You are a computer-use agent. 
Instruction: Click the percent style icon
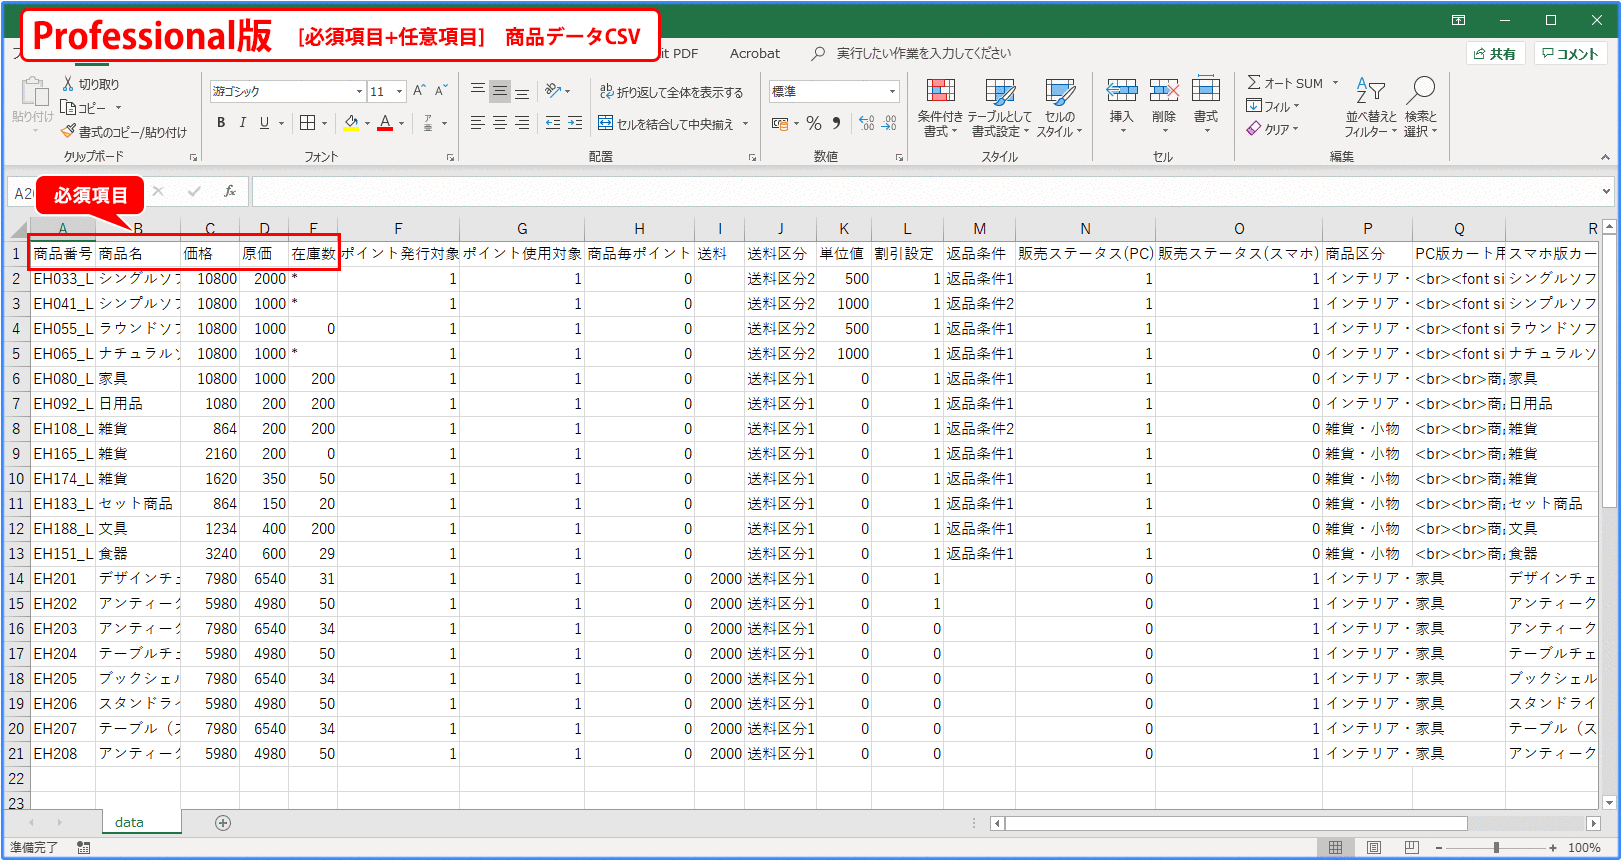(814, 123)
